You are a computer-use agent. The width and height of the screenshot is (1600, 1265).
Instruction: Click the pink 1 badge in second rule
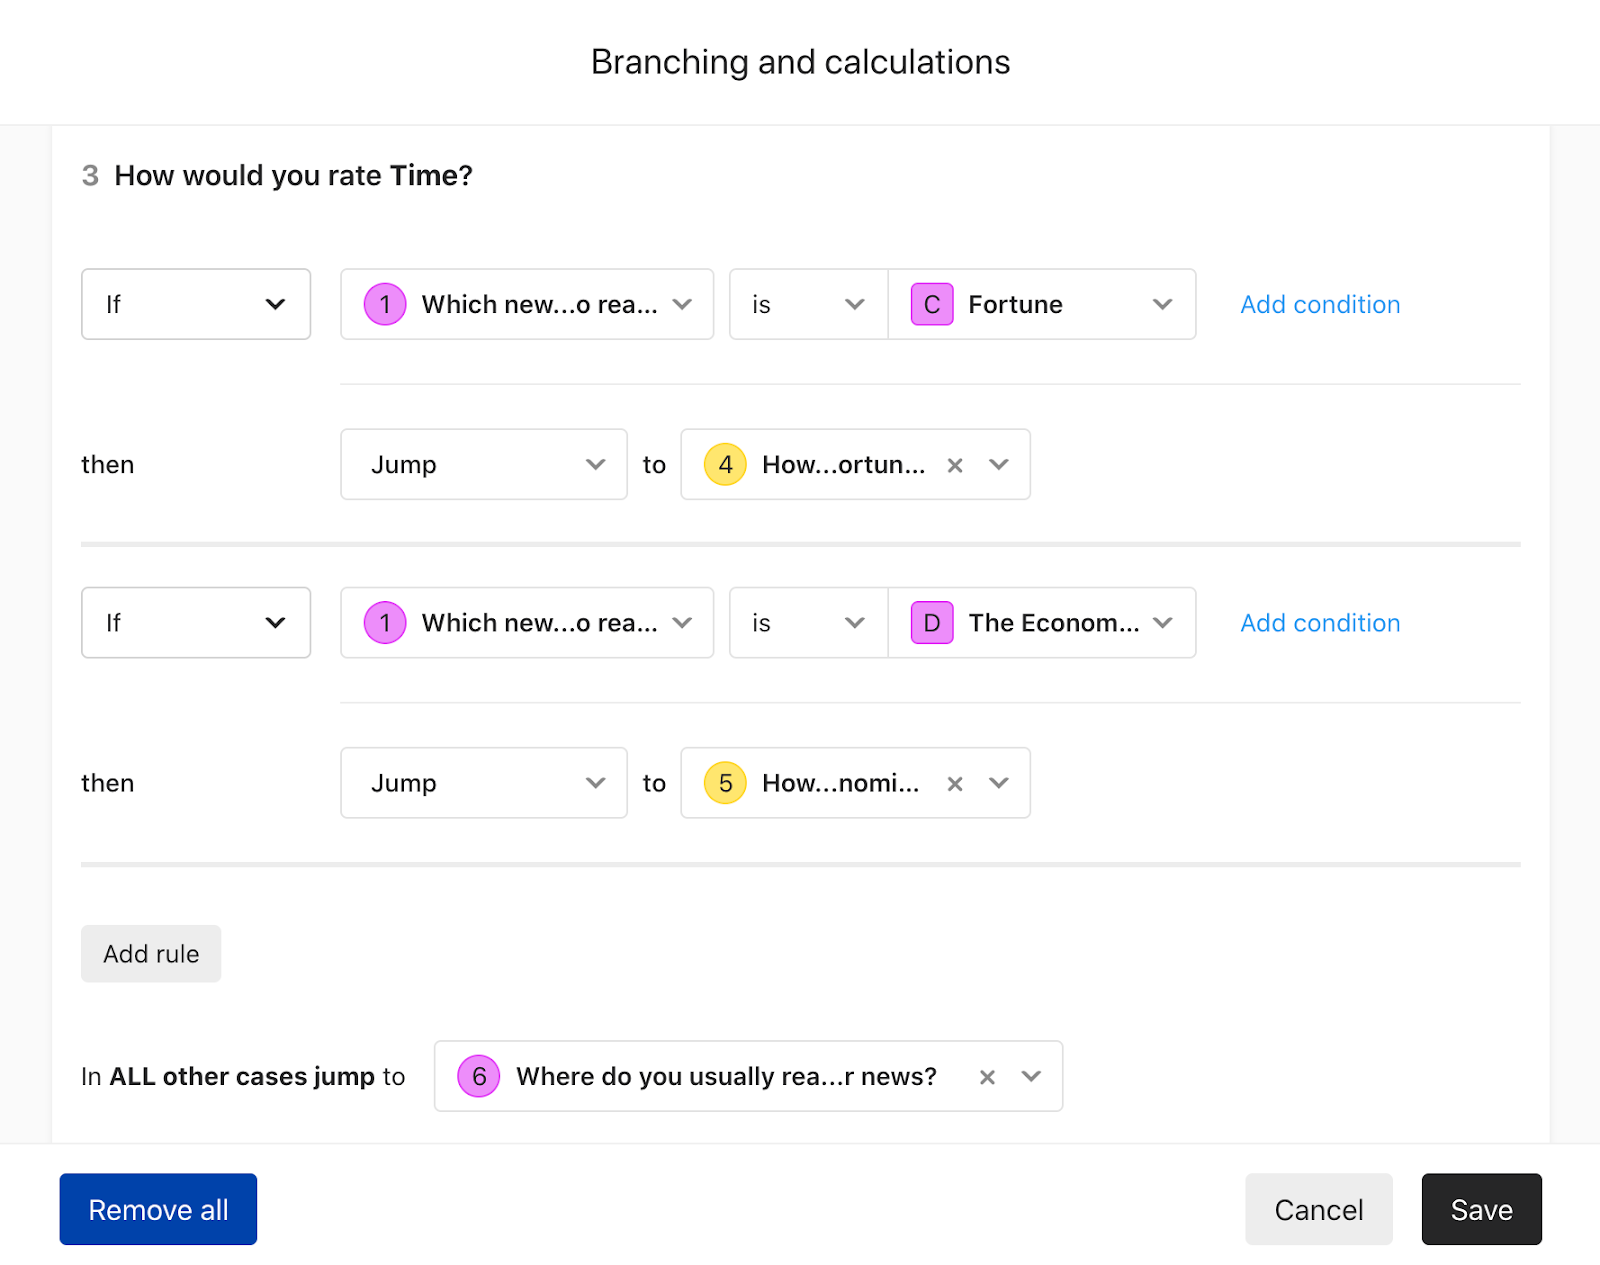[385, 623]
